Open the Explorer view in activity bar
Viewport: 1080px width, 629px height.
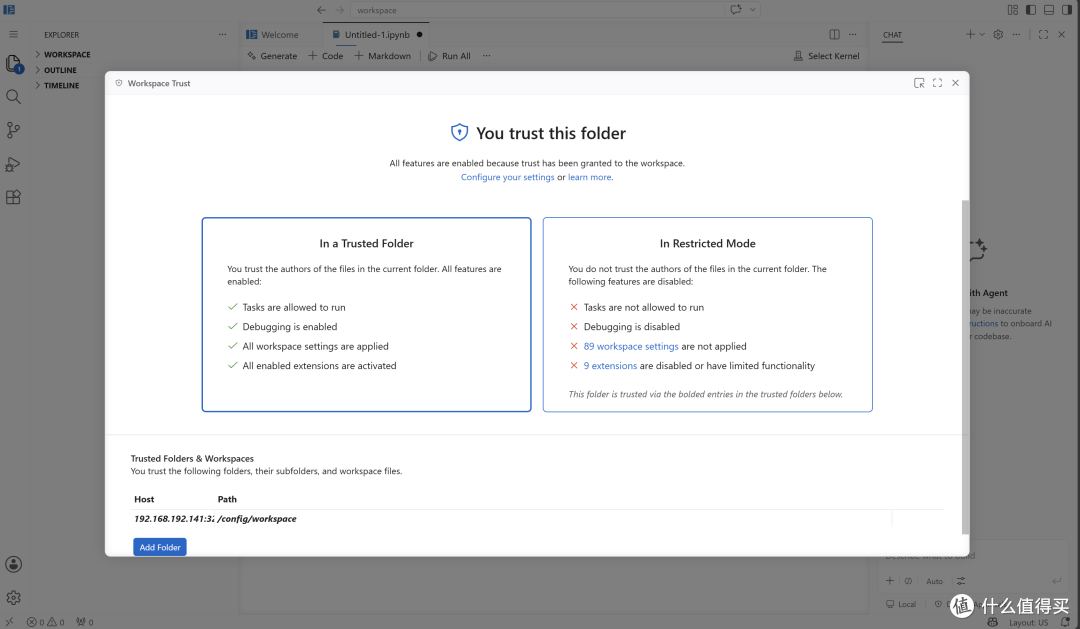click(13, 63)
